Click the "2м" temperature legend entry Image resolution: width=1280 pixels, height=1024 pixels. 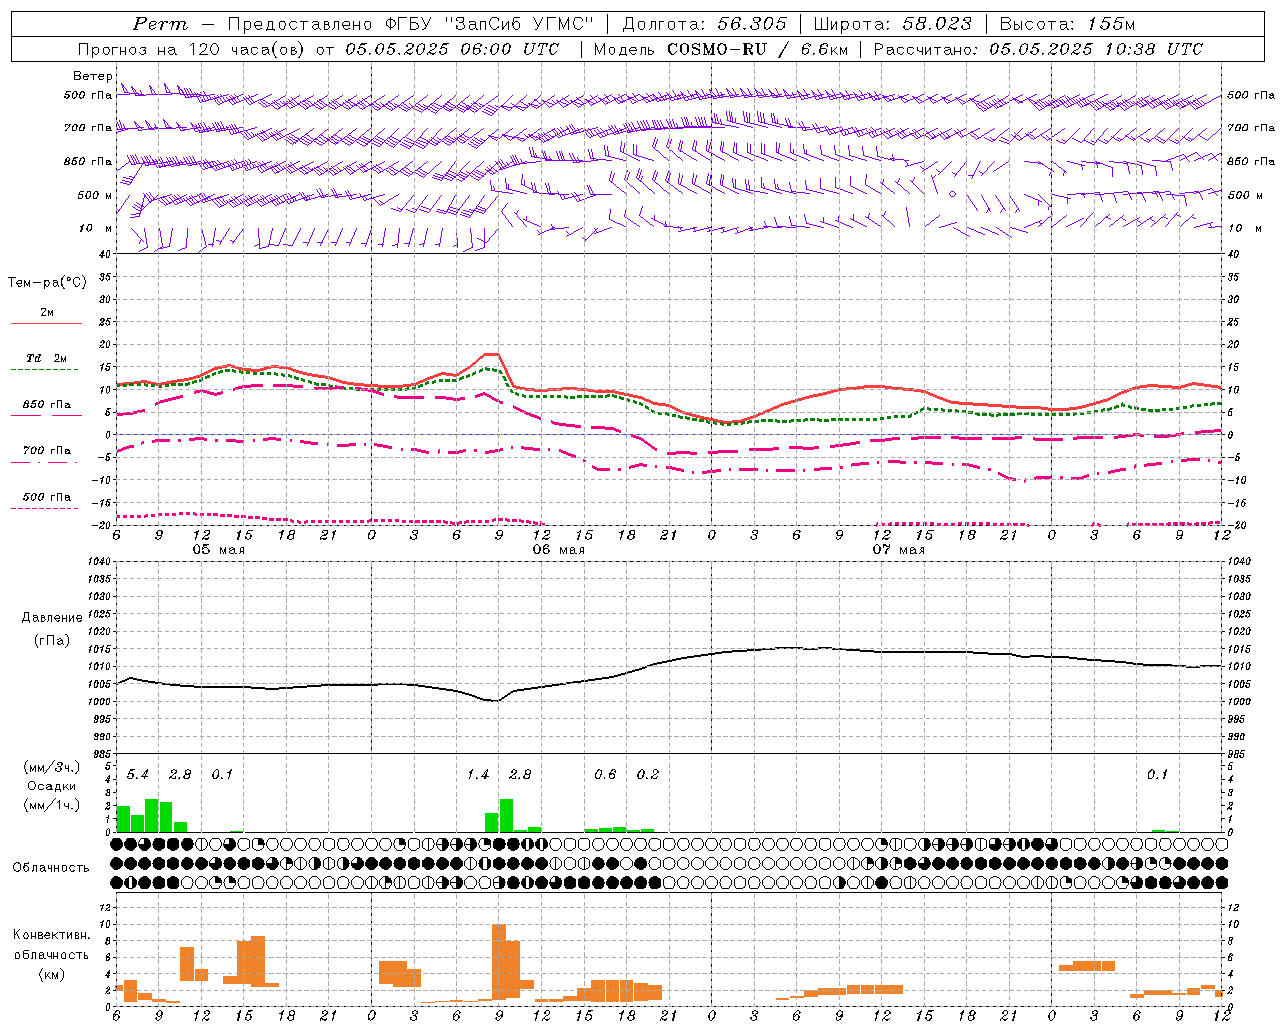point(47,312)
